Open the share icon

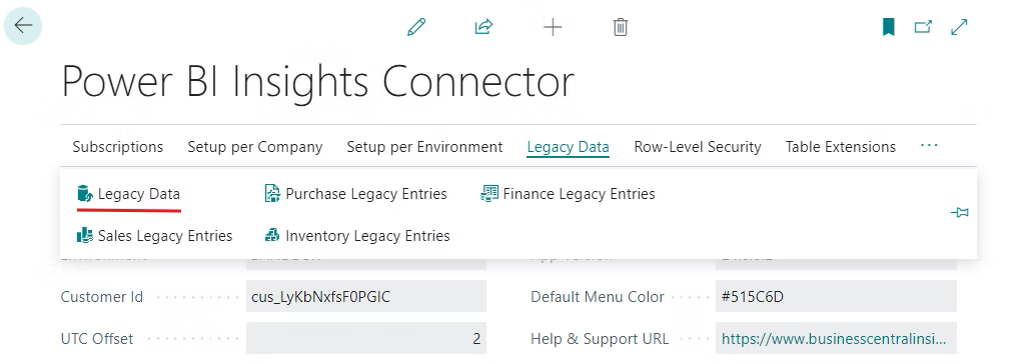[484, 27]
